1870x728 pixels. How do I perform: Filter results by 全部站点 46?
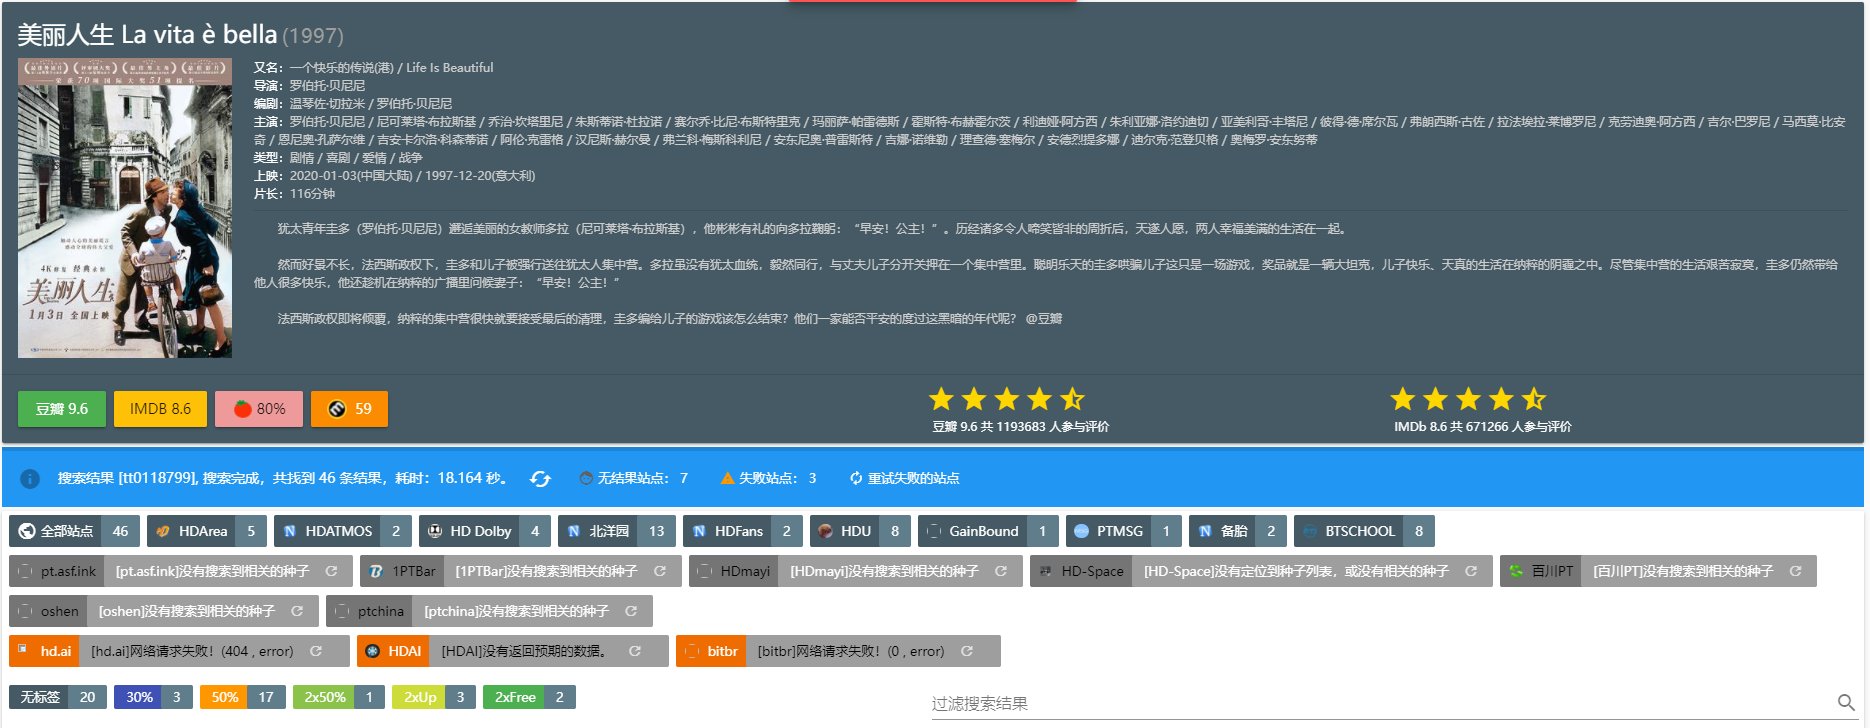coord(74,531)
